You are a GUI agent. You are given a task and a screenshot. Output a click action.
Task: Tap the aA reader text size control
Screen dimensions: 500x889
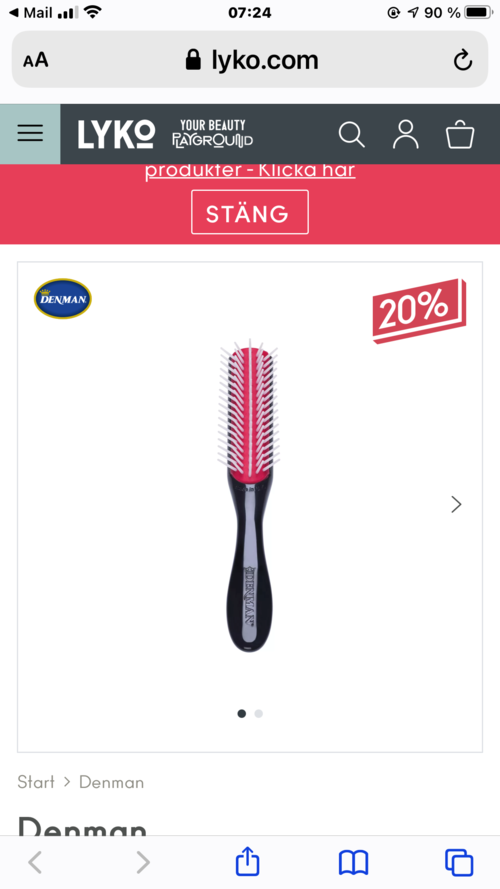(x=36, y=60)
